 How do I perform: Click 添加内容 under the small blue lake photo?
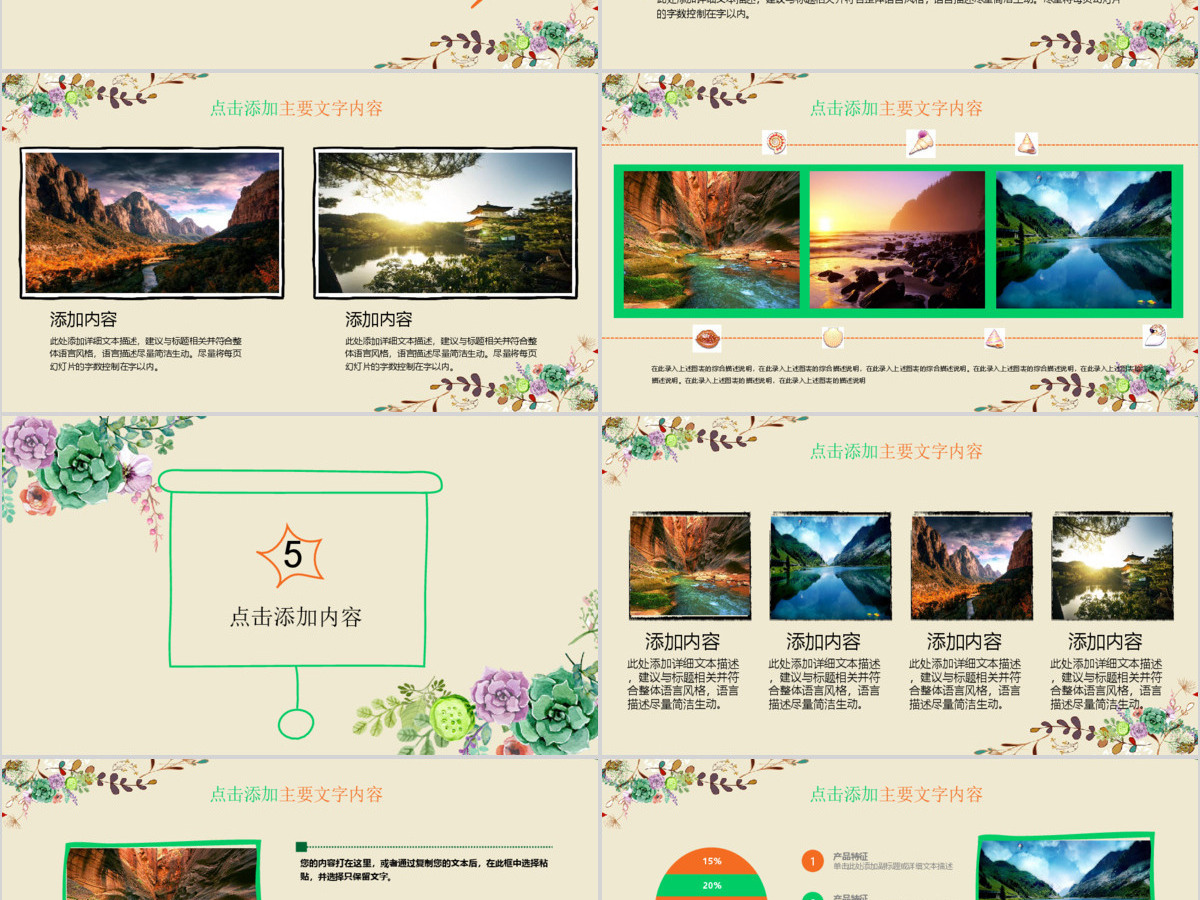(x=824, y=642)
